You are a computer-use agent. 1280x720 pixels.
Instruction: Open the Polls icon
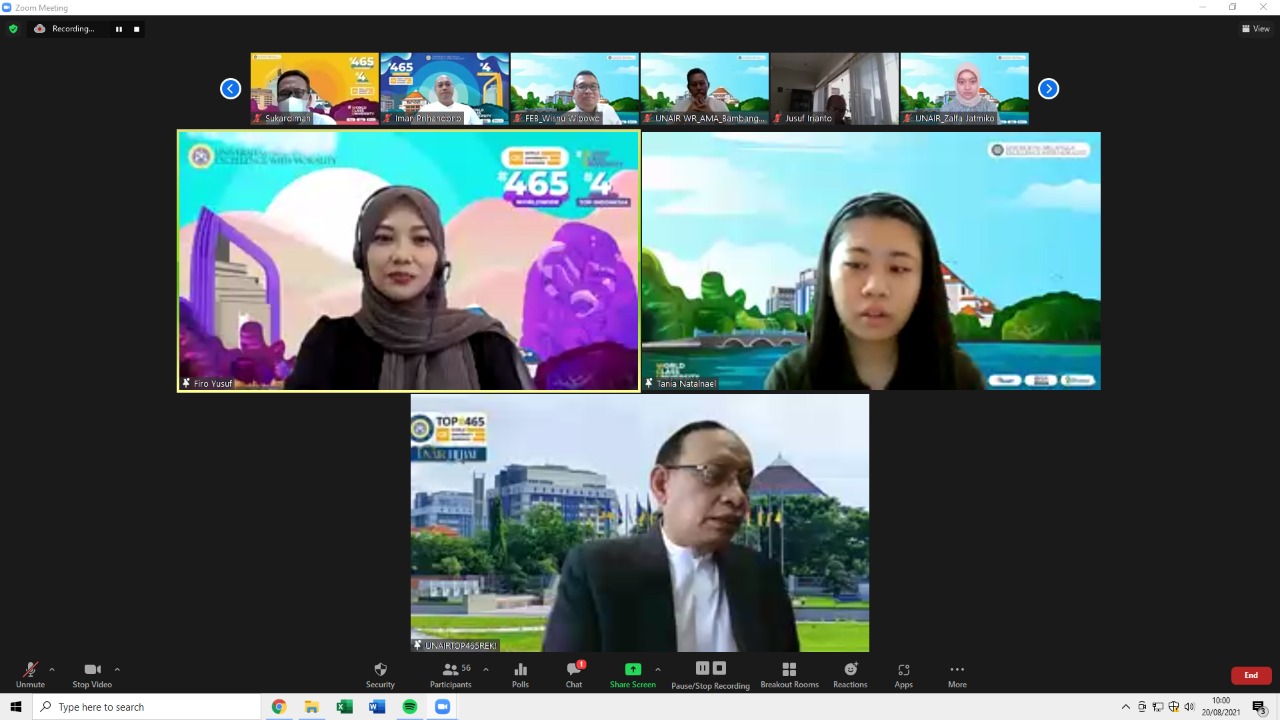(520, 670)
